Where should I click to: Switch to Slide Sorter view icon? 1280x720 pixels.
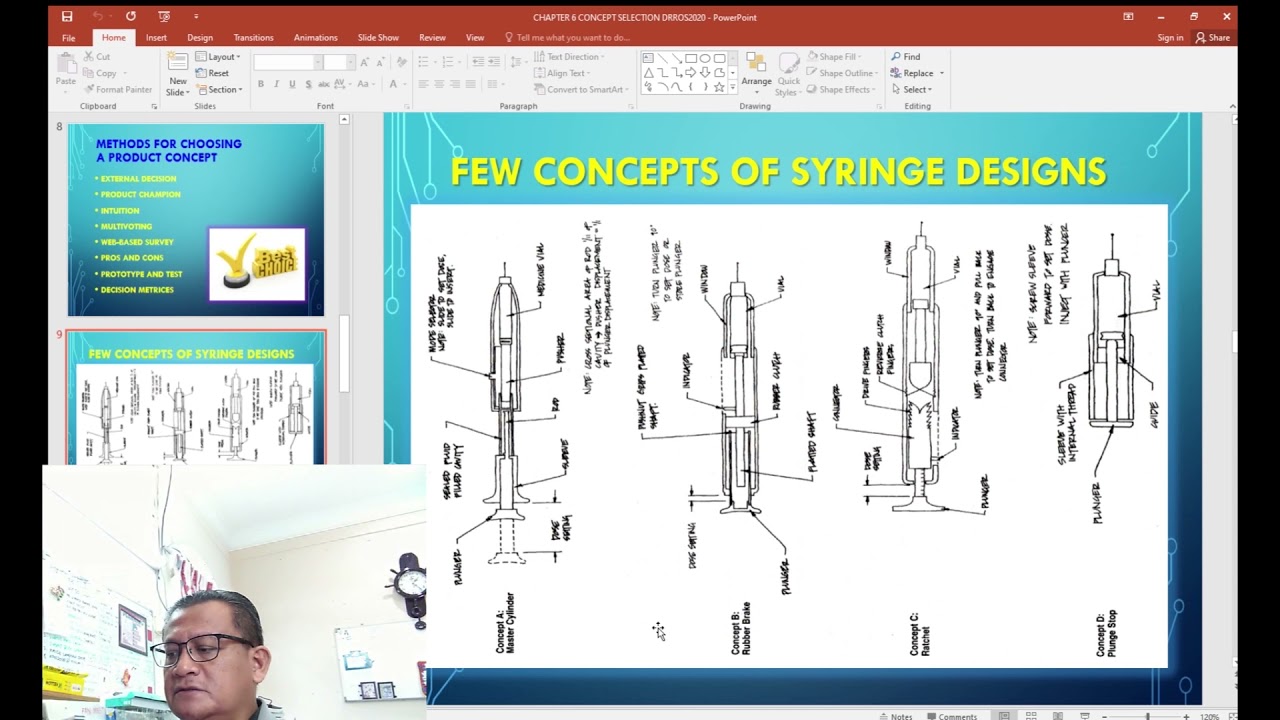point(1031,716)
